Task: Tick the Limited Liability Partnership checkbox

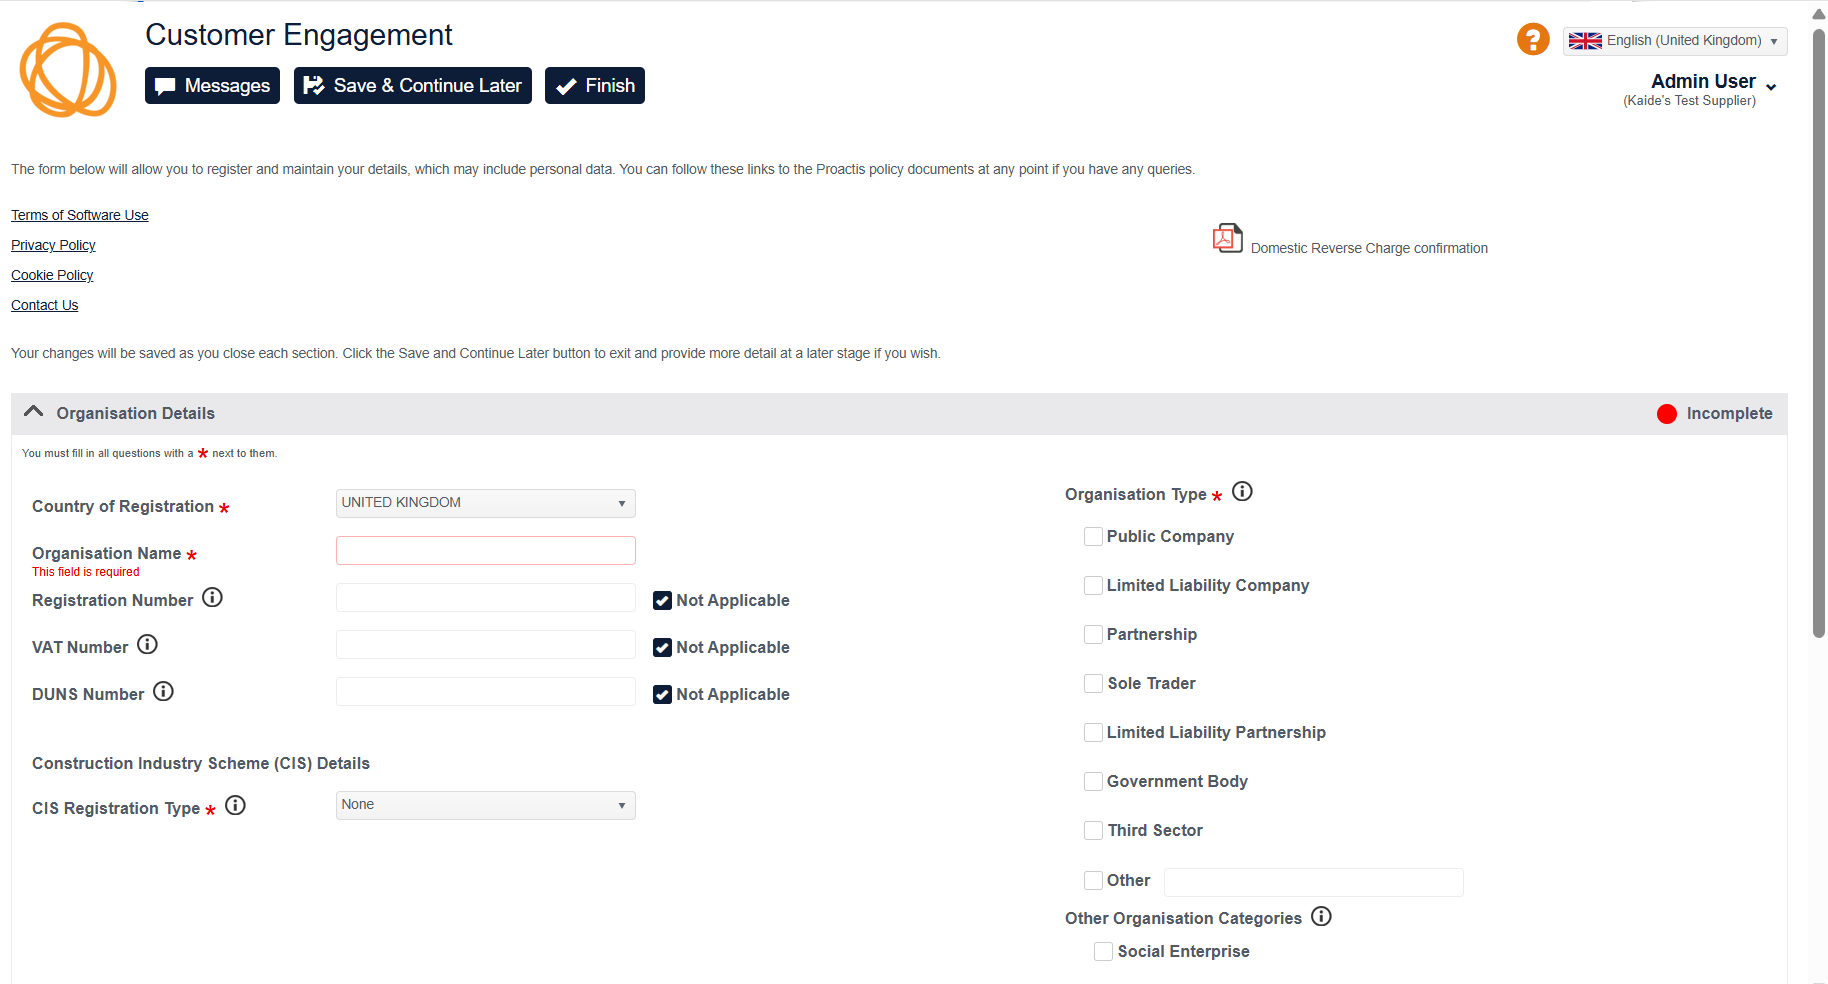Action: tap(1093, 732)
